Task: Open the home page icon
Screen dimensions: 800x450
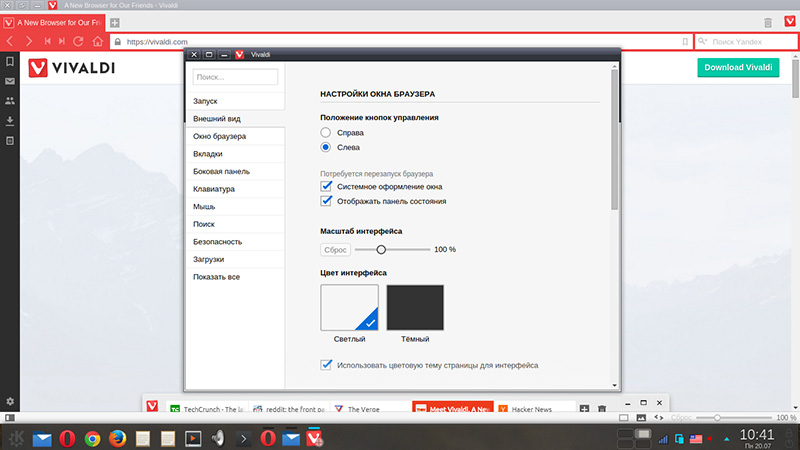Action: point(97,41)
